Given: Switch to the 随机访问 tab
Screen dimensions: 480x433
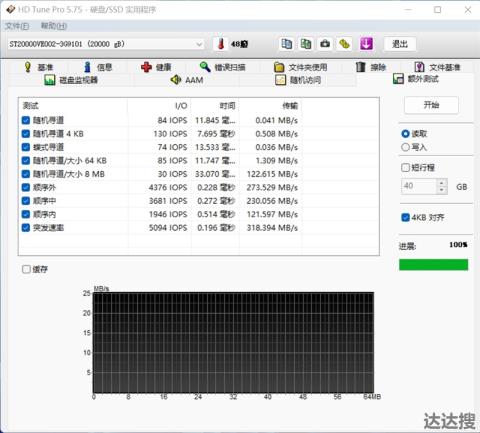Looking at the screenshot, I should (x=298, y=80).
